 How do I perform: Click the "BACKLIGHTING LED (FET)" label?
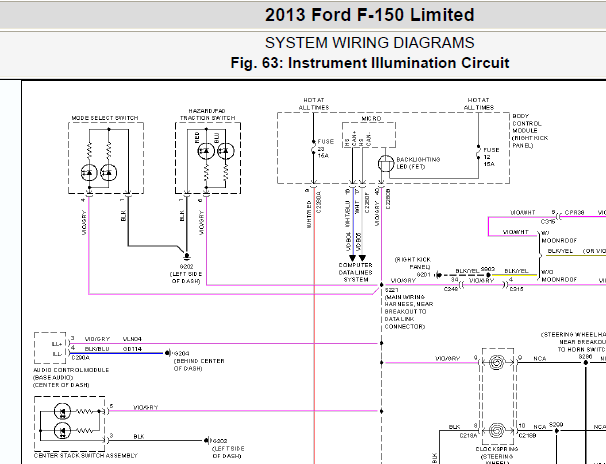(418, 163)
